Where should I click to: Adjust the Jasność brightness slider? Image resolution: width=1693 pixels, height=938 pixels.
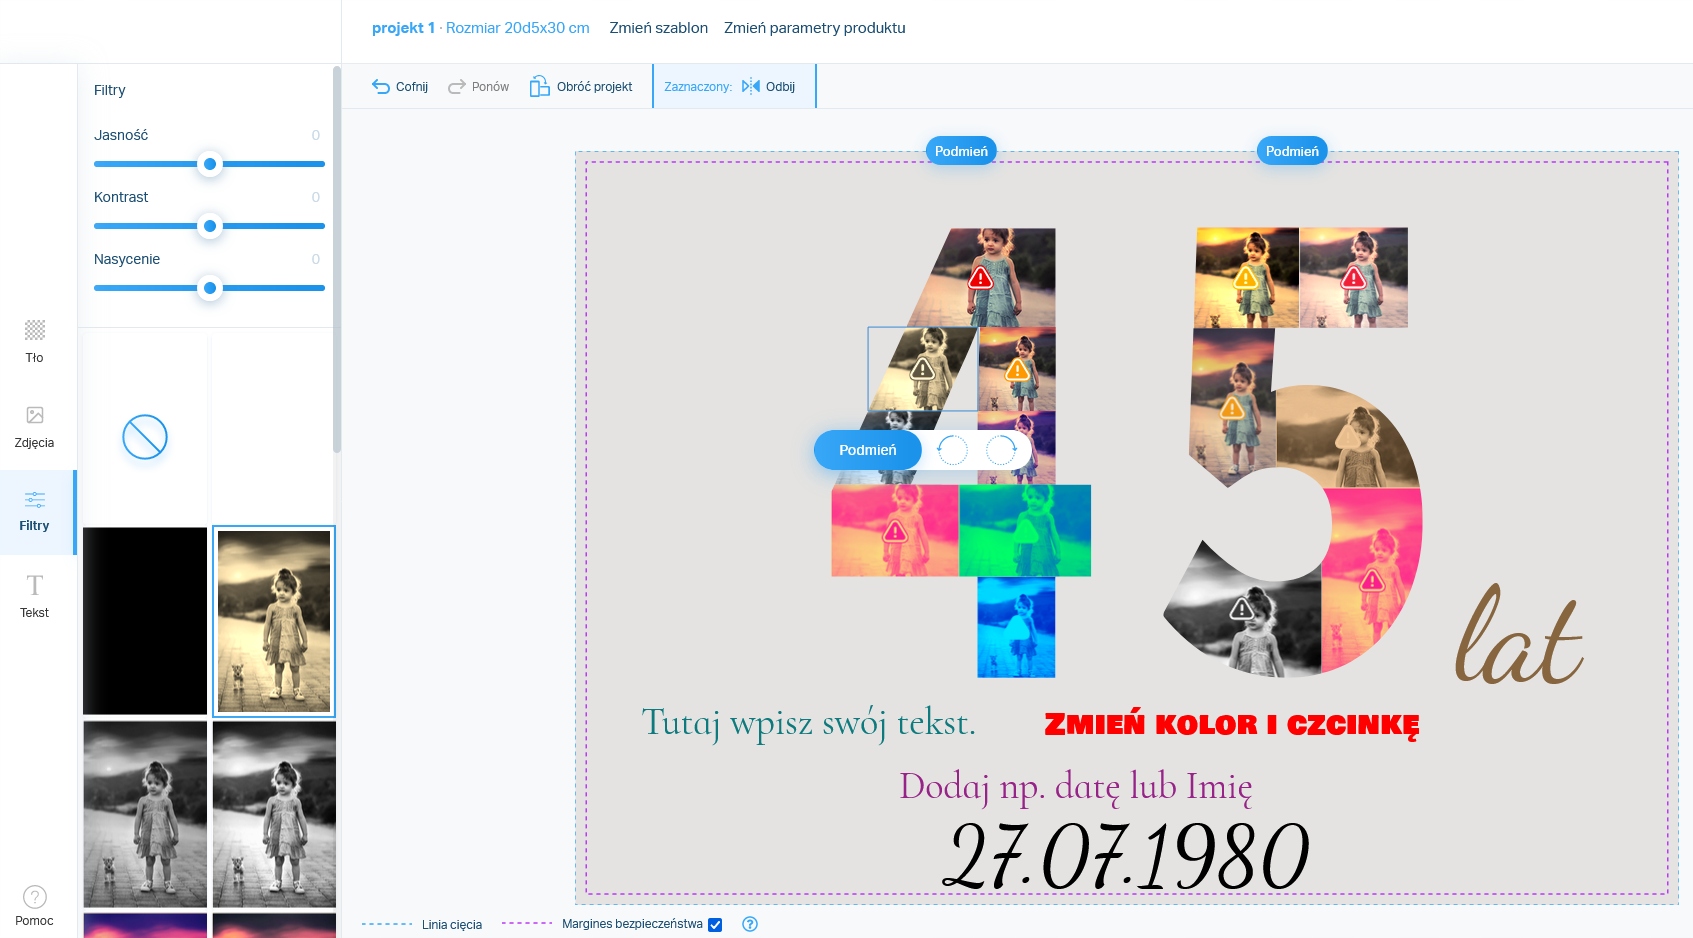[210, 164]
